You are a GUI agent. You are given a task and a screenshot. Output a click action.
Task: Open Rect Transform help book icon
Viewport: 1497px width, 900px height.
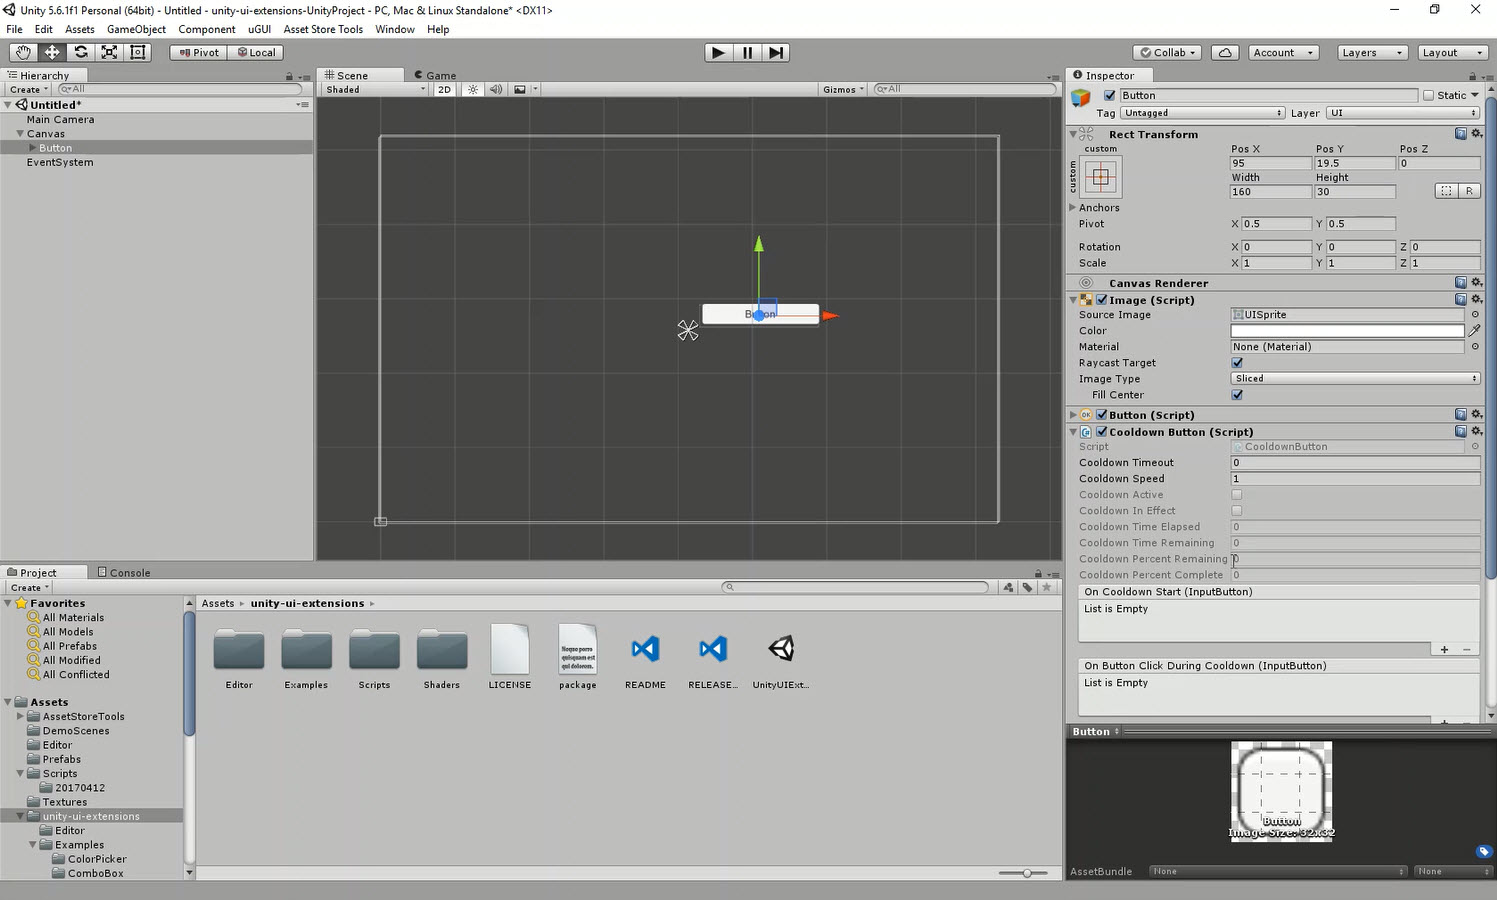click(1460, 134)
